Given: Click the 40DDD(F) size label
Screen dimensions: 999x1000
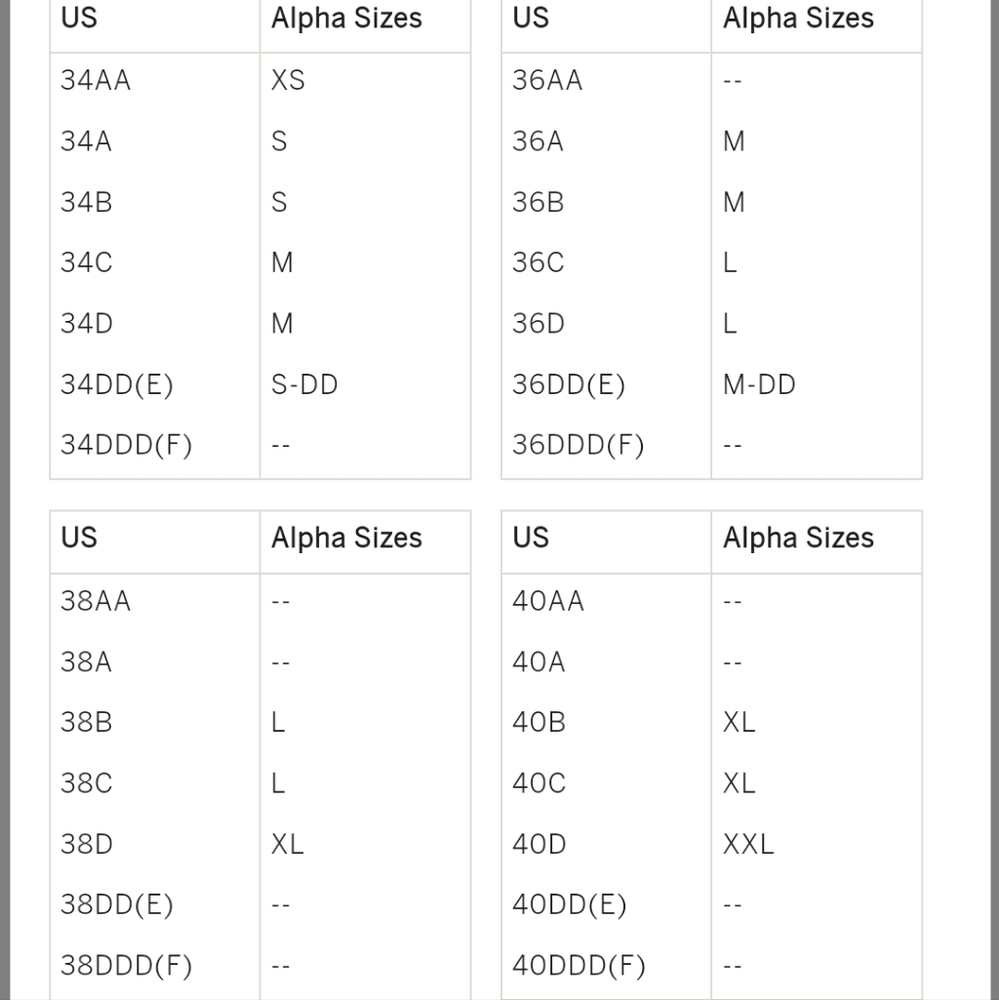Looking at the screenshot, I should coord(579,966).
